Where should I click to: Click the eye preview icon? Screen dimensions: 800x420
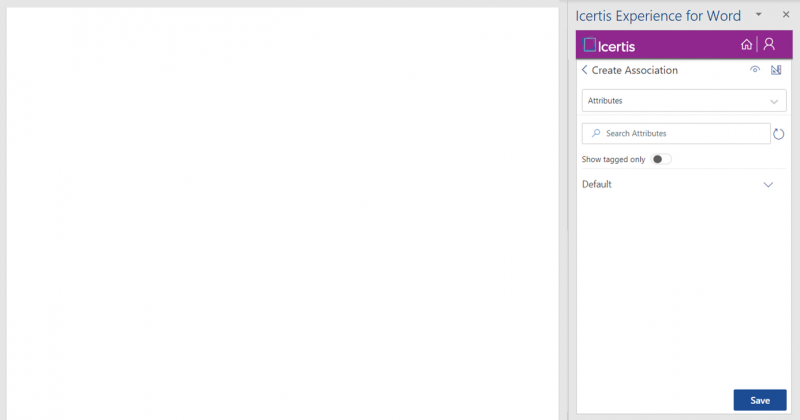coord(755,70)
